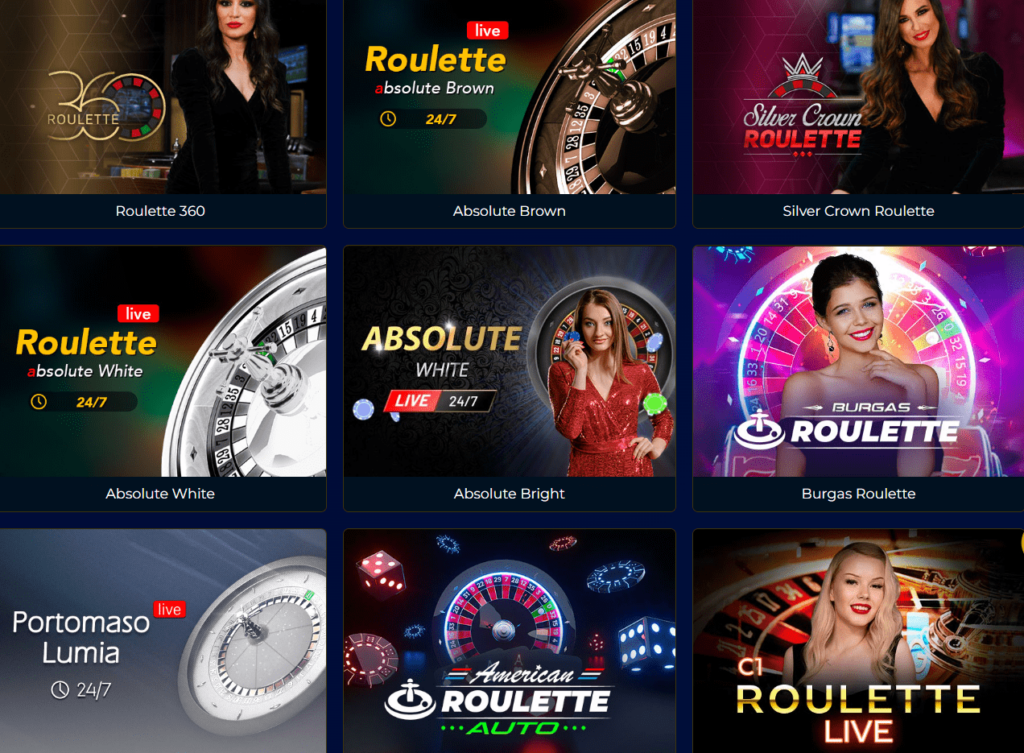The width and height of the screenshot is (1024, 753).
Task: Open the Absolute Brown roulette thumbnail
Action: (x=509, y=97)
